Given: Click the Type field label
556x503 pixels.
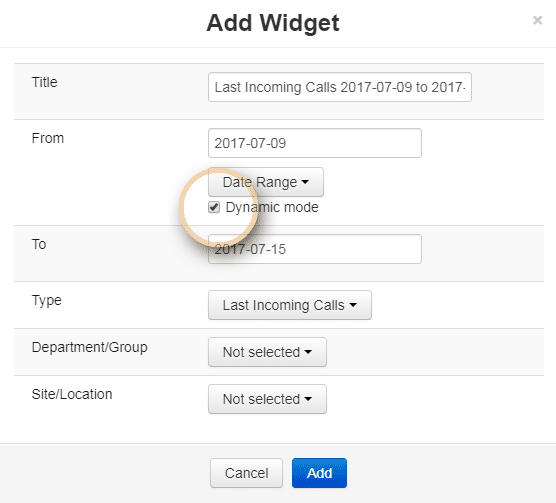Looking at the screenshot, I should [46, 301].
